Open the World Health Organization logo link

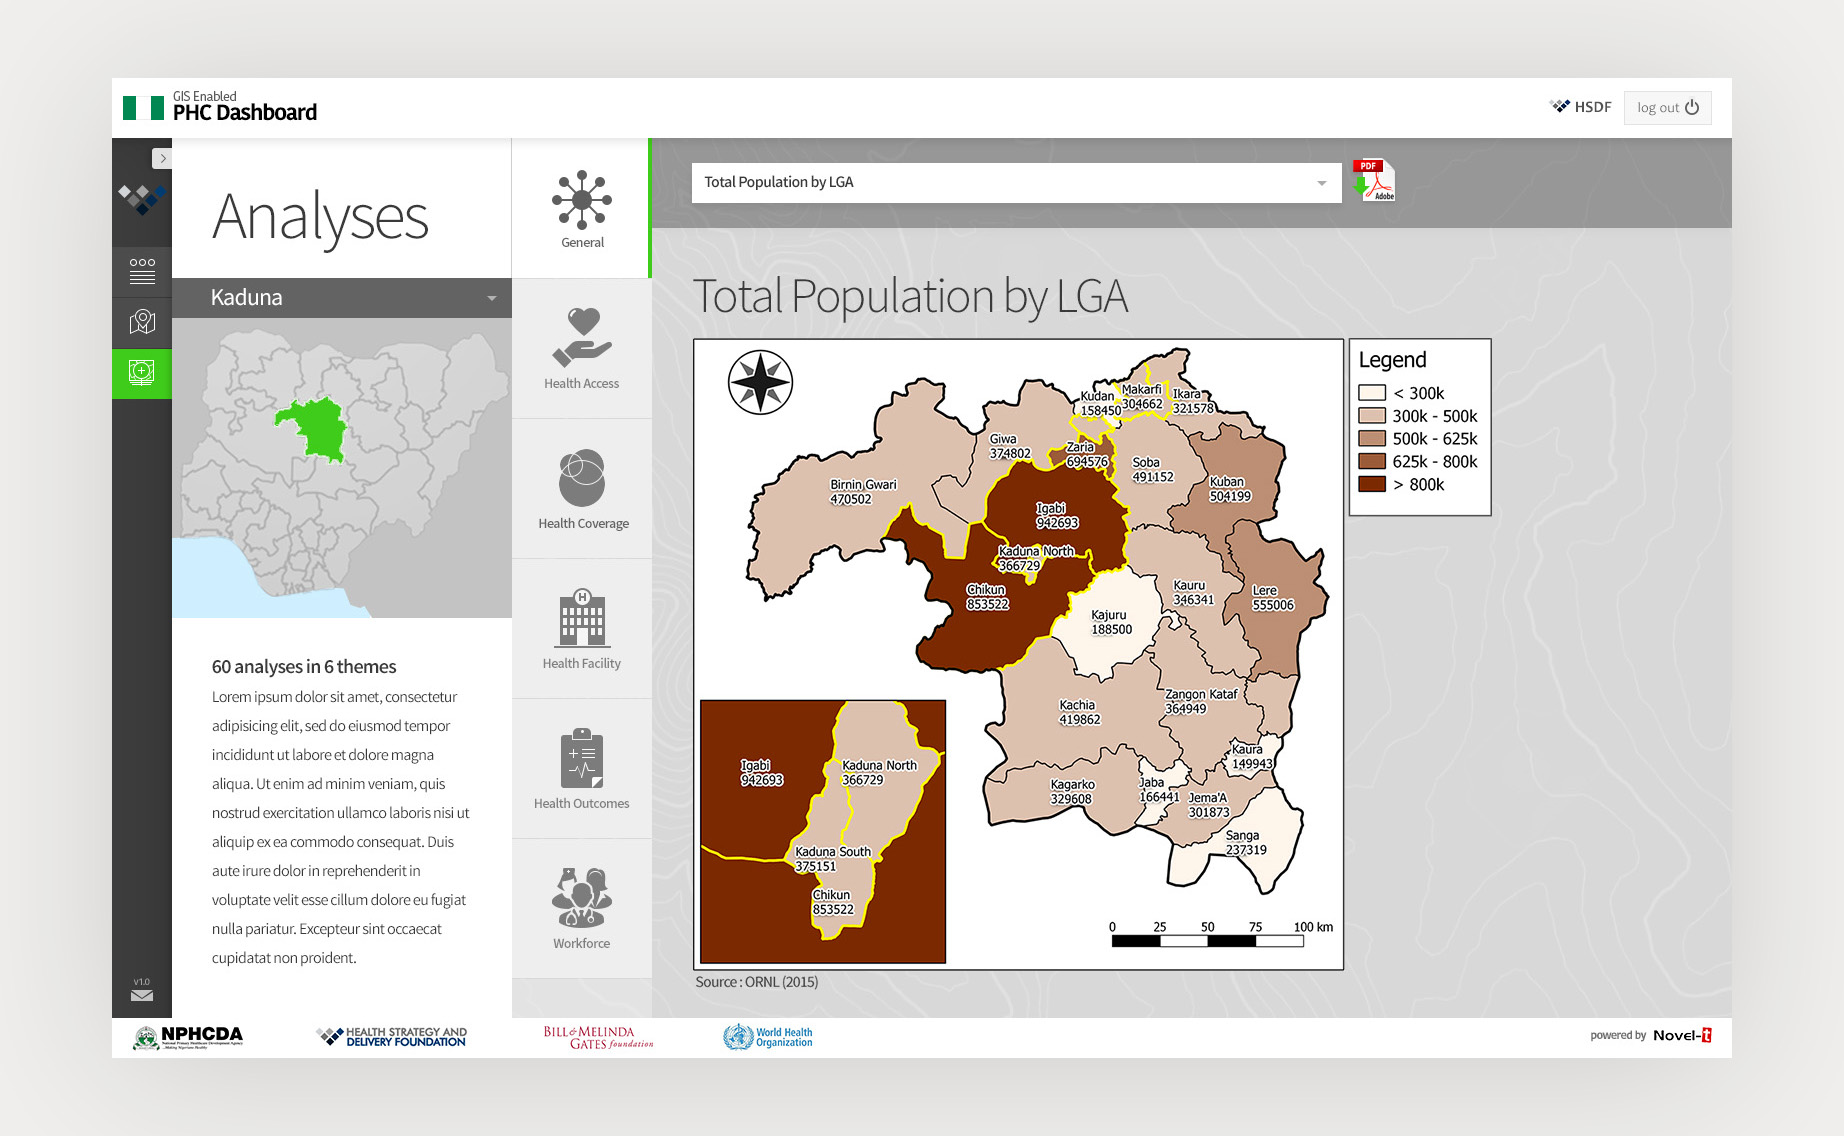[x=768, y=1037]
